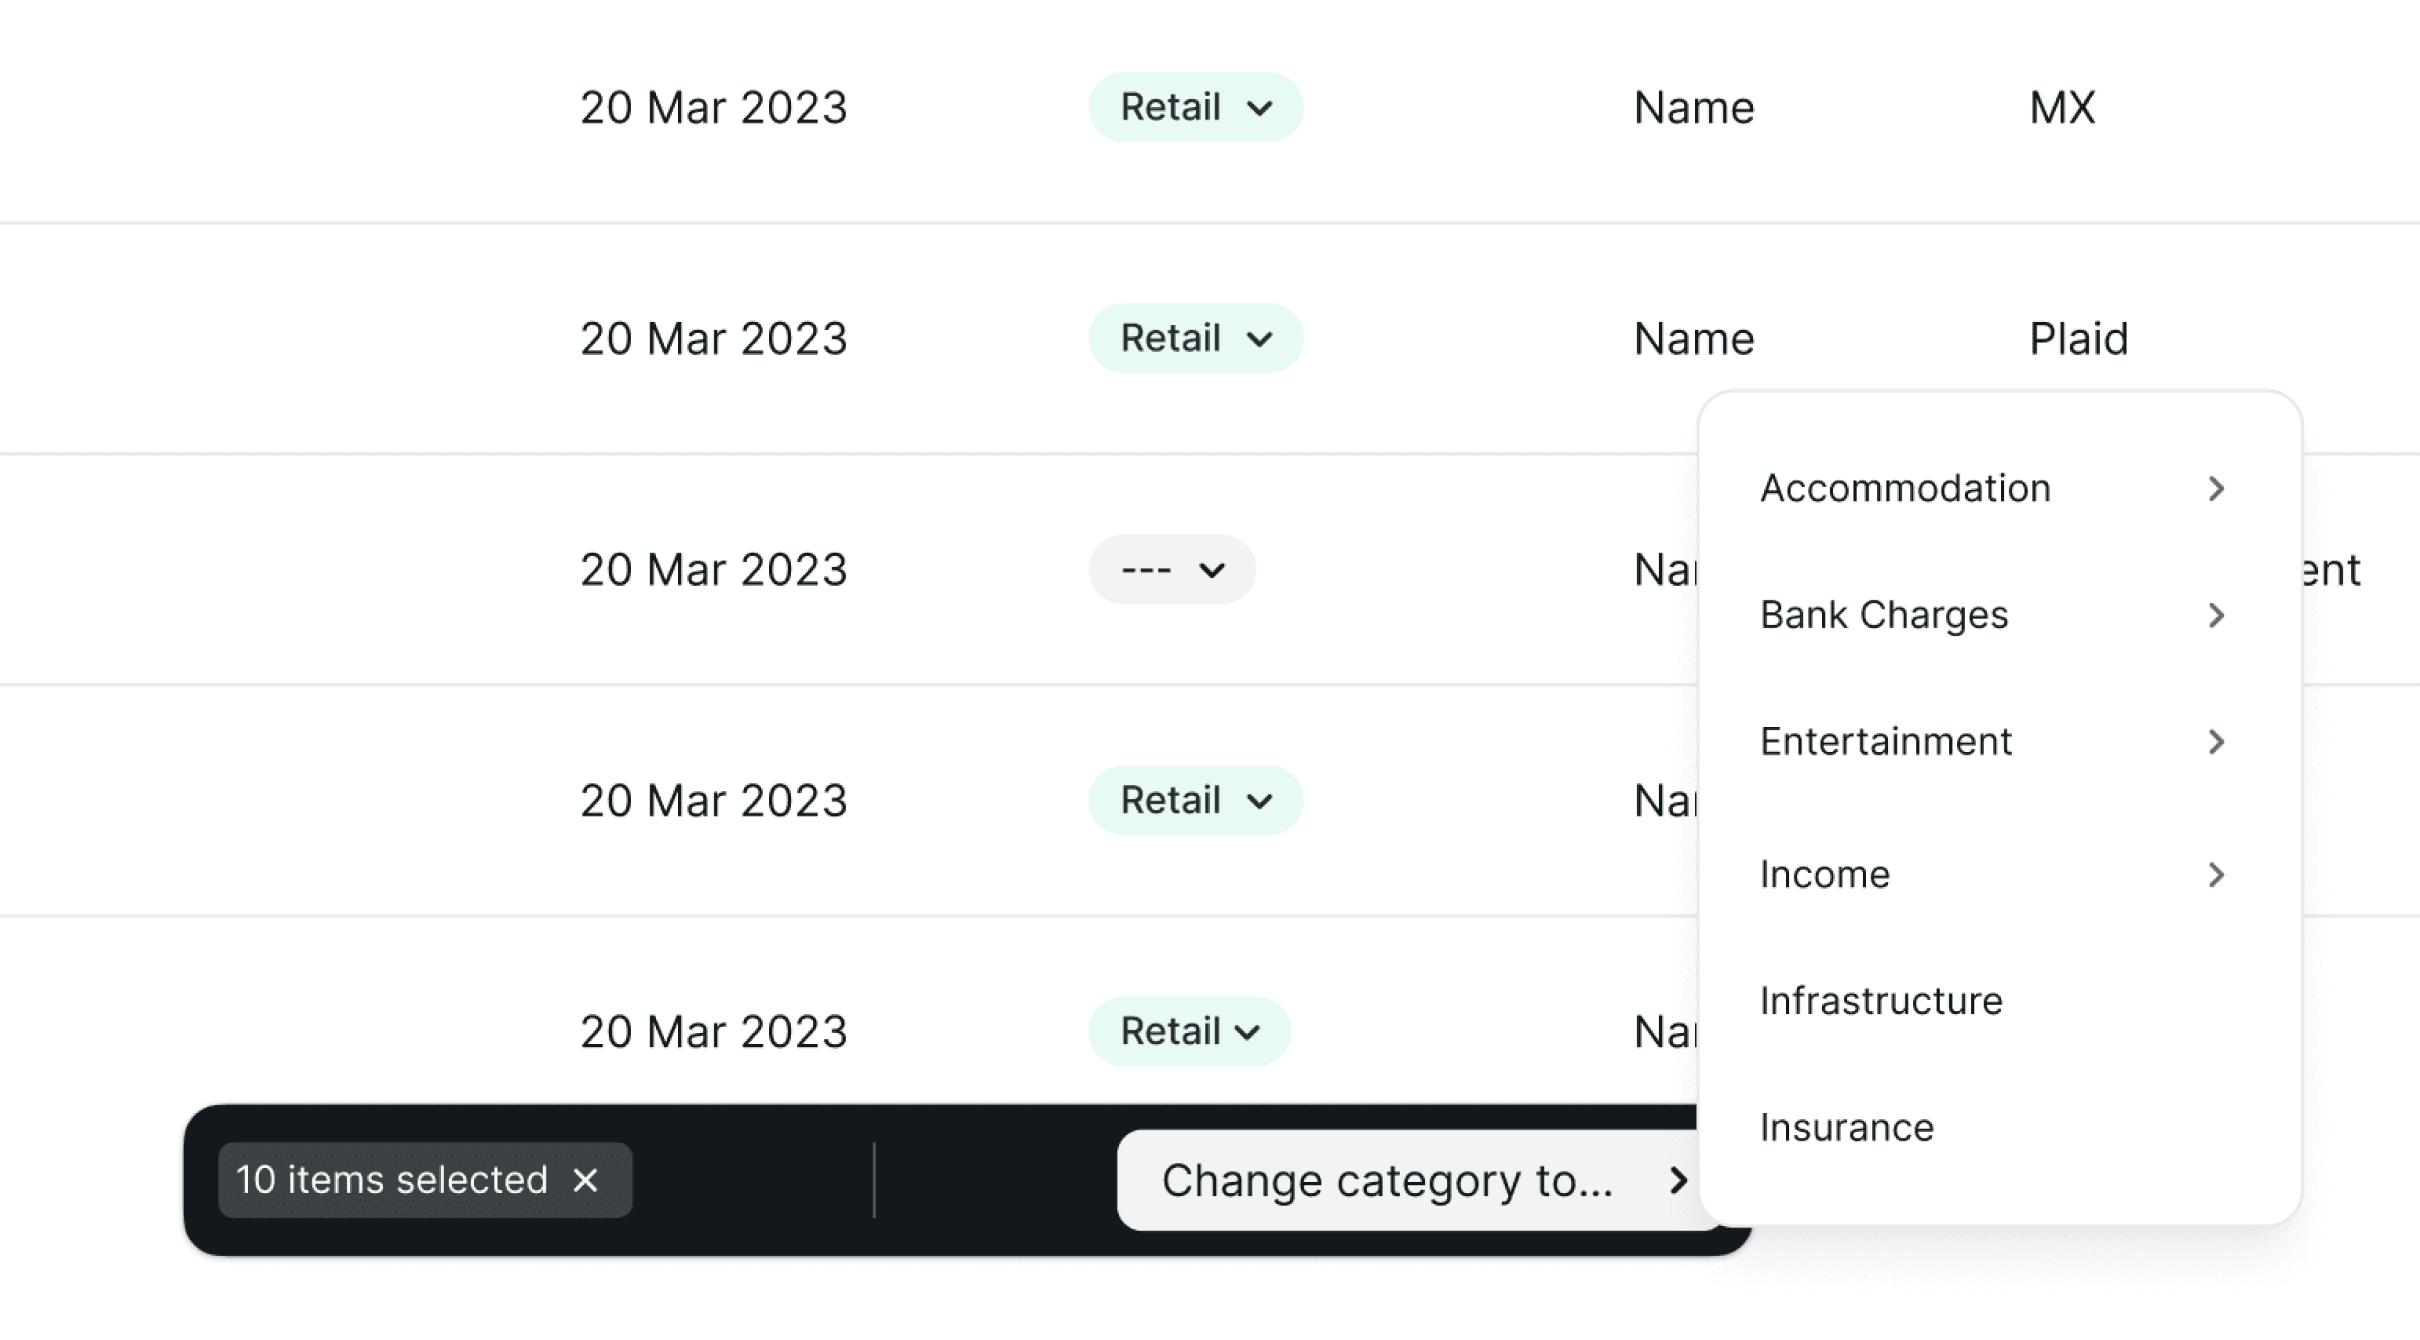Clear selection with the X icon
The image size is (2420, 1340).
point(585,1180)
